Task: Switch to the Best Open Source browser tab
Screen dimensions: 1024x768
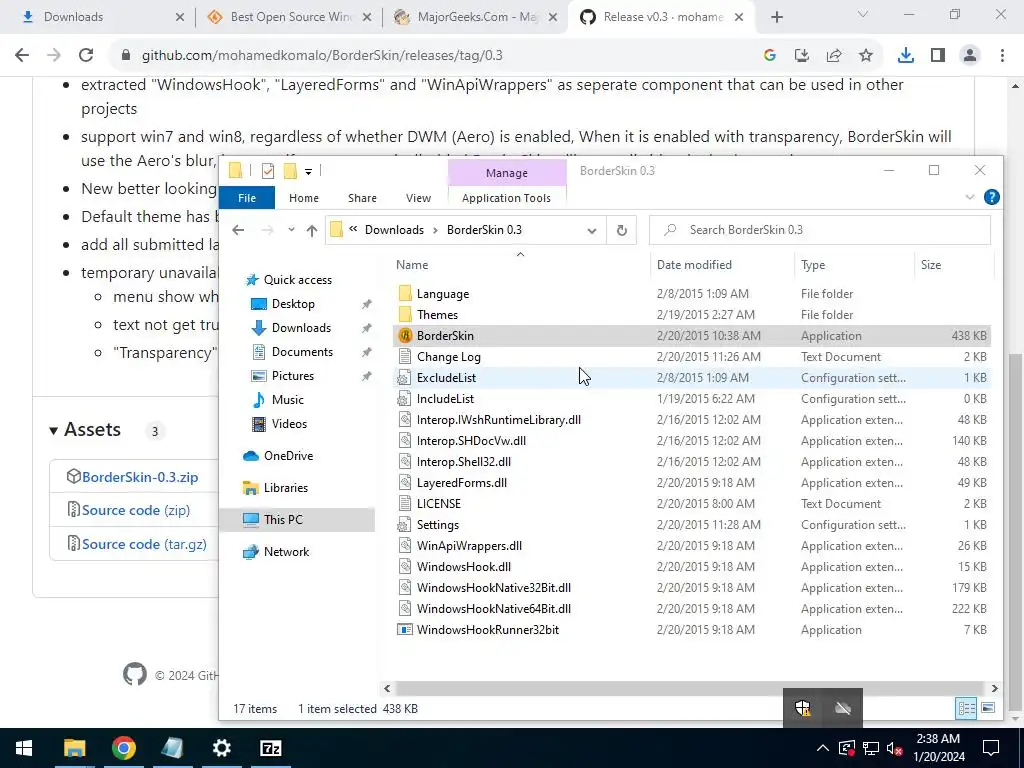Action: click(x=289, y=17)
